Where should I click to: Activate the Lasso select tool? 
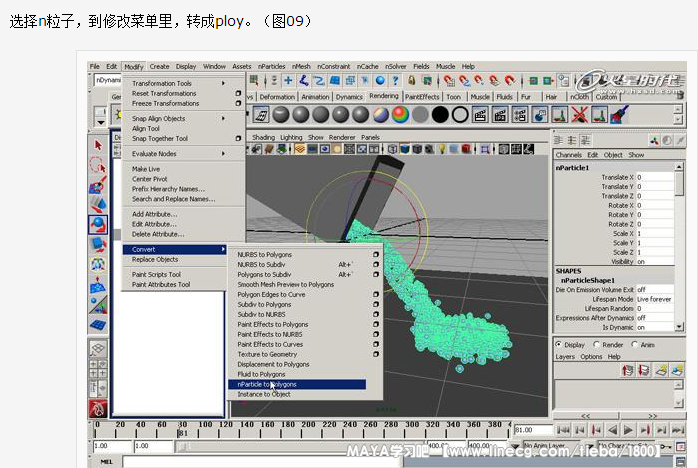[97, 165]
